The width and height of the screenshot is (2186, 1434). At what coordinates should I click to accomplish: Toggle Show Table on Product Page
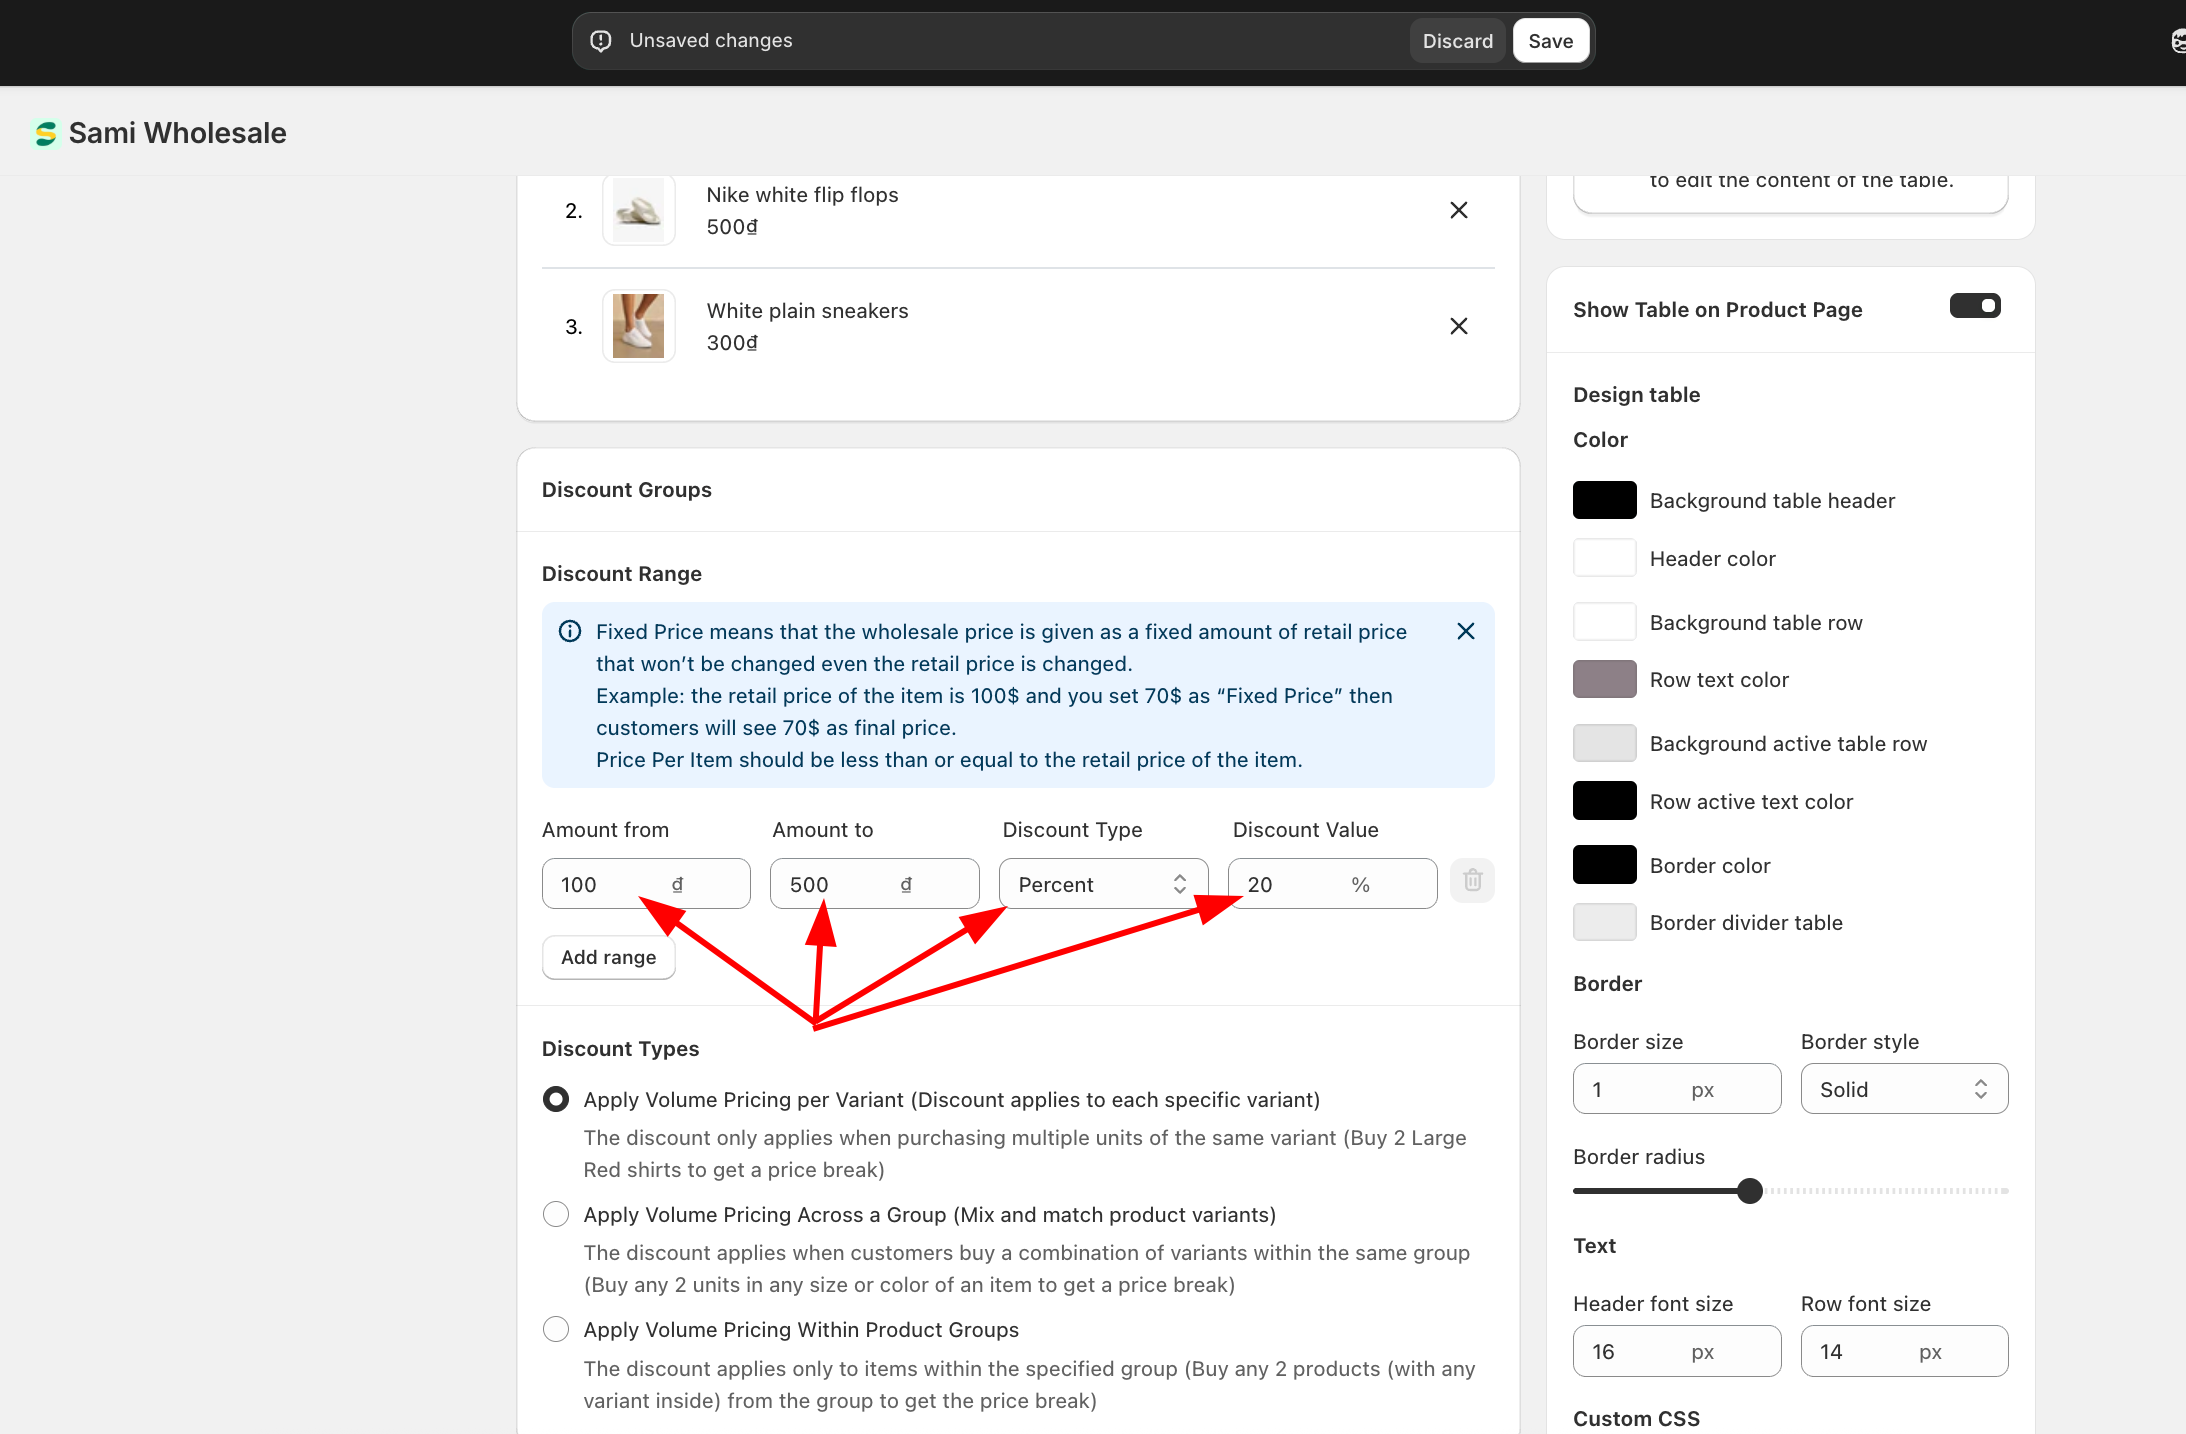(x=1974, y=306)
